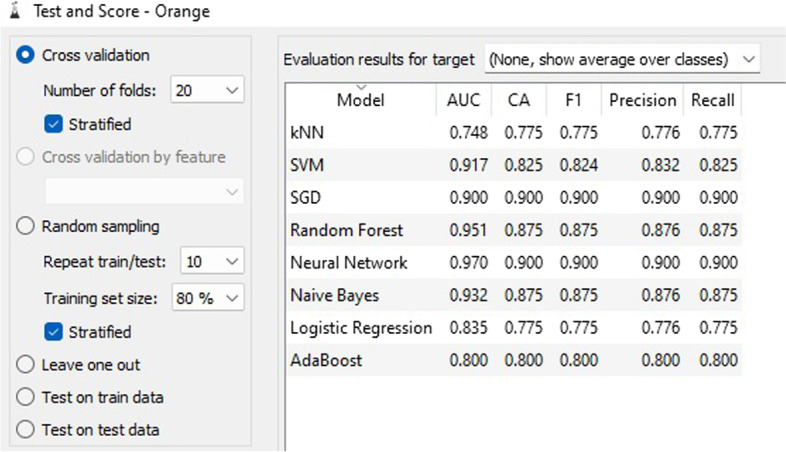
Task: Choose the Random sampling option
Action: click(x=25, y=227)
